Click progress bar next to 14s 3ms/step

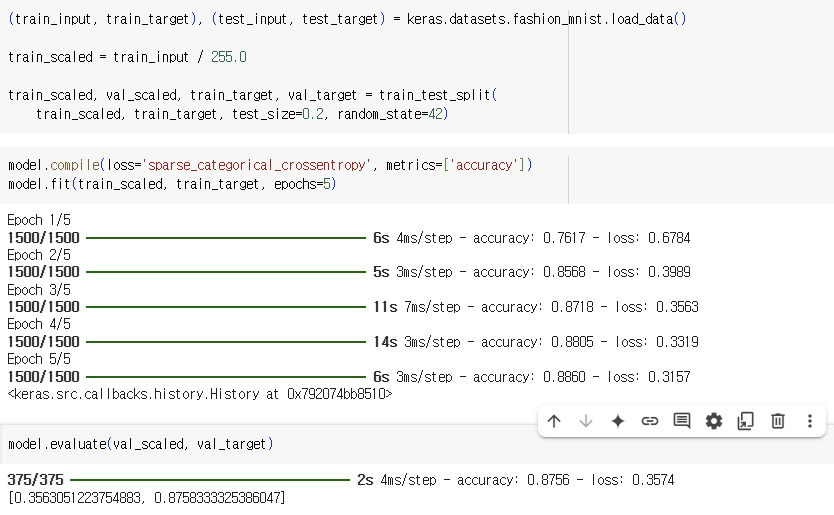[x=226, y=342]
